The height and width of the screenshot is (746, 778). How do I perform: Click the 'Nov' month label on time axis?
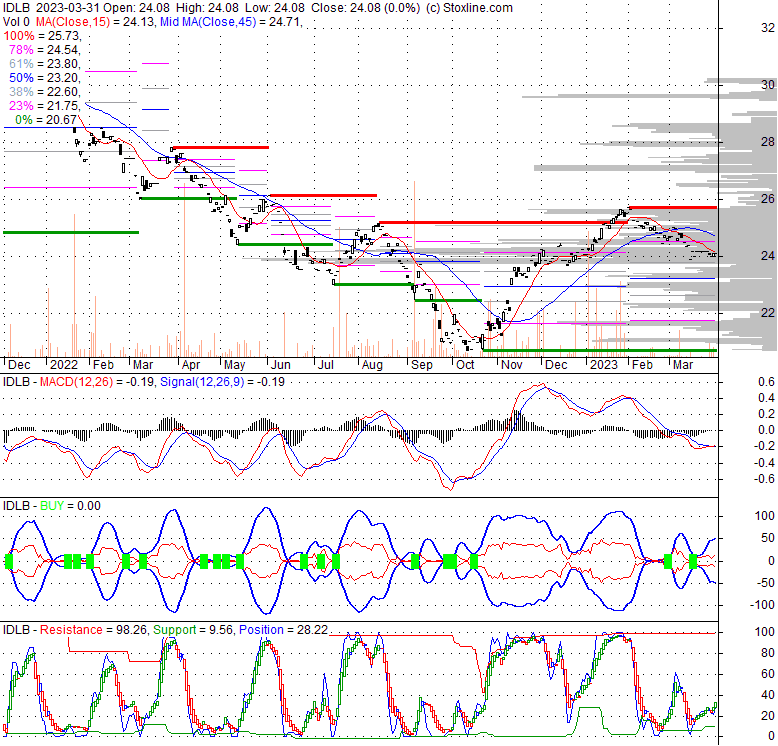[512, 365]
